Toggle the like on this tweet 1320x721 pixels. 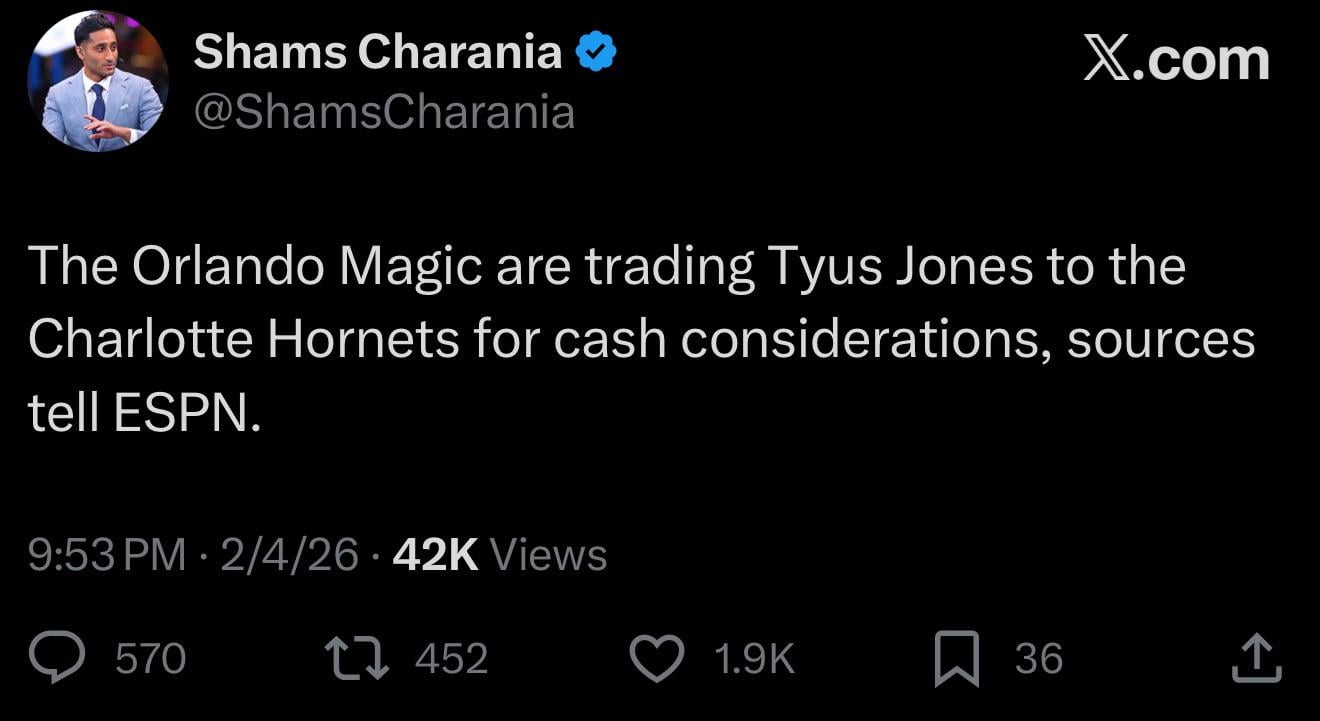[x=658, y=657]
